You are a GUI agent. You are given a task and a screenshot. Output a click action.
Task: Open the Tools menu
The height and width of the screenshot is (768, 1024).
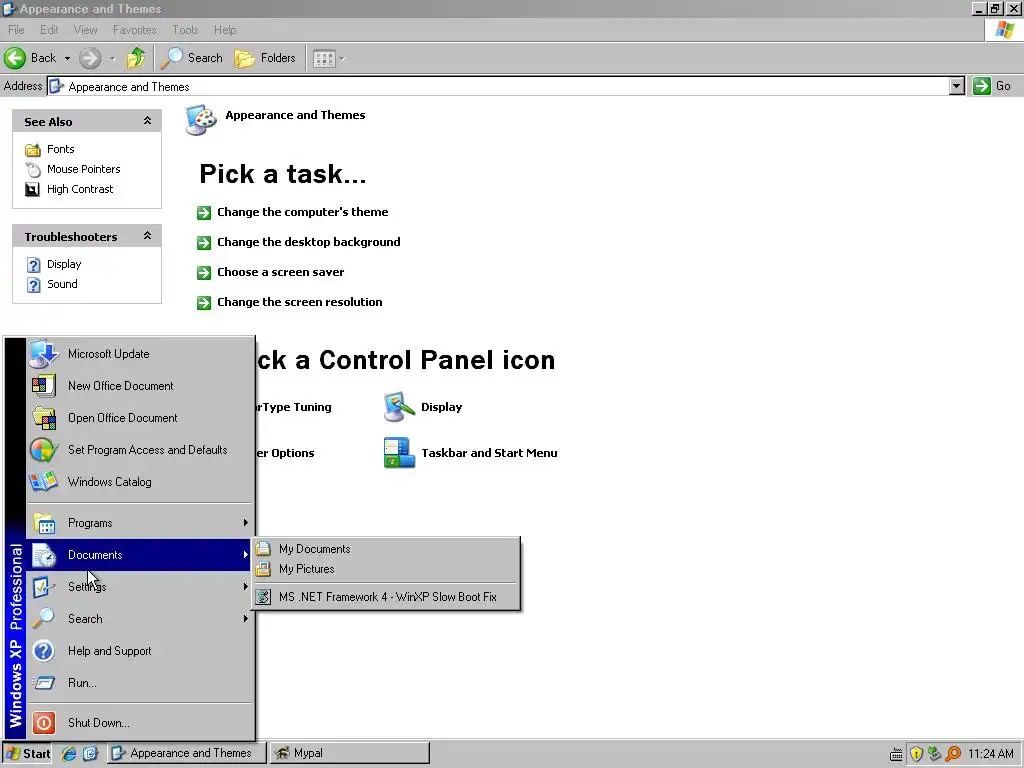tap(185, 30)
